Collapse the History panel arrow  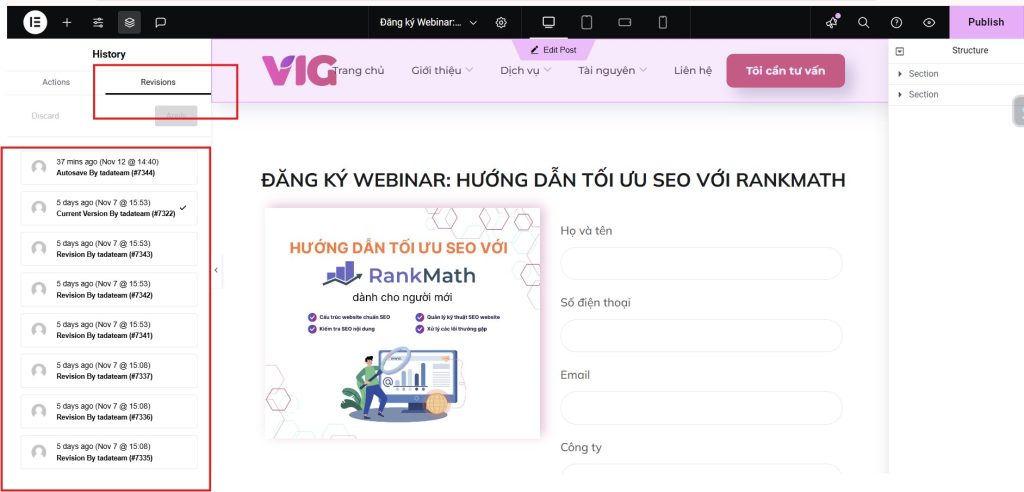click(216, 270)
